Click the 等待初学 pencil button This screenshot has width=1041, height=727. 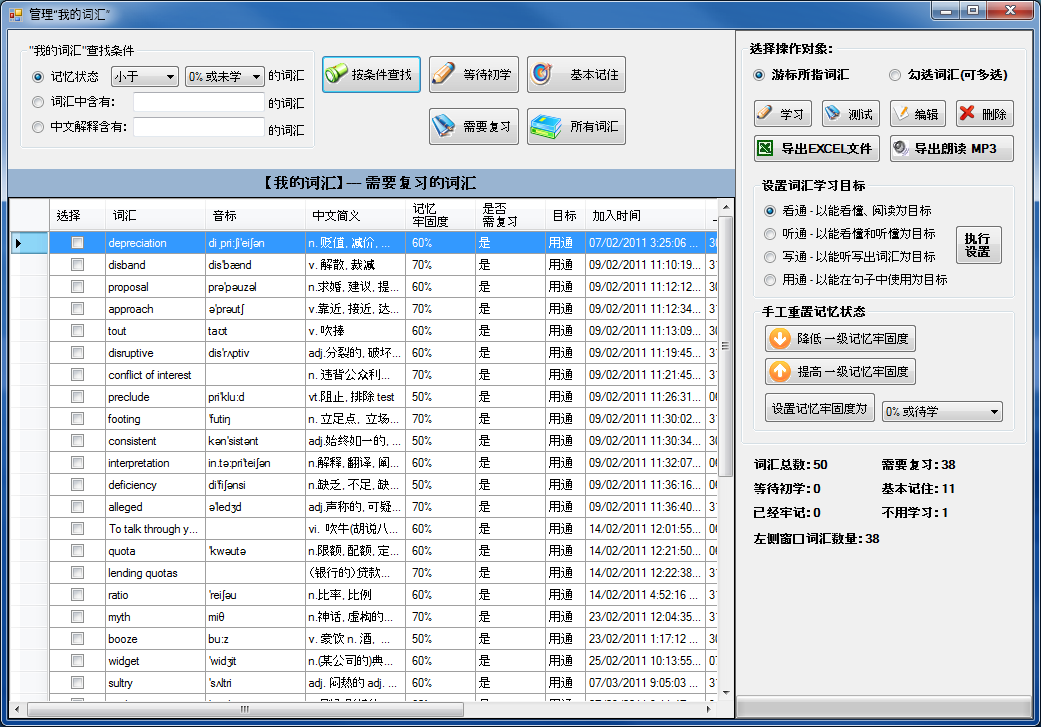tap(474, 75)
